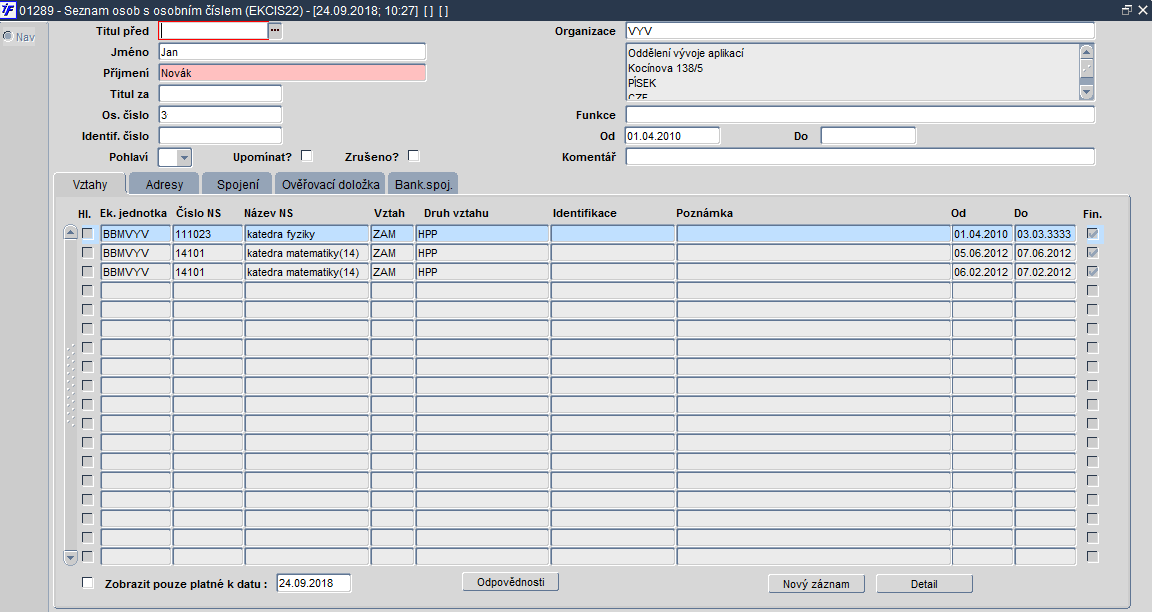
Task: Toggle the Zrušeno? checkbox
Action: pyautogui.click(x=414, y=156)
